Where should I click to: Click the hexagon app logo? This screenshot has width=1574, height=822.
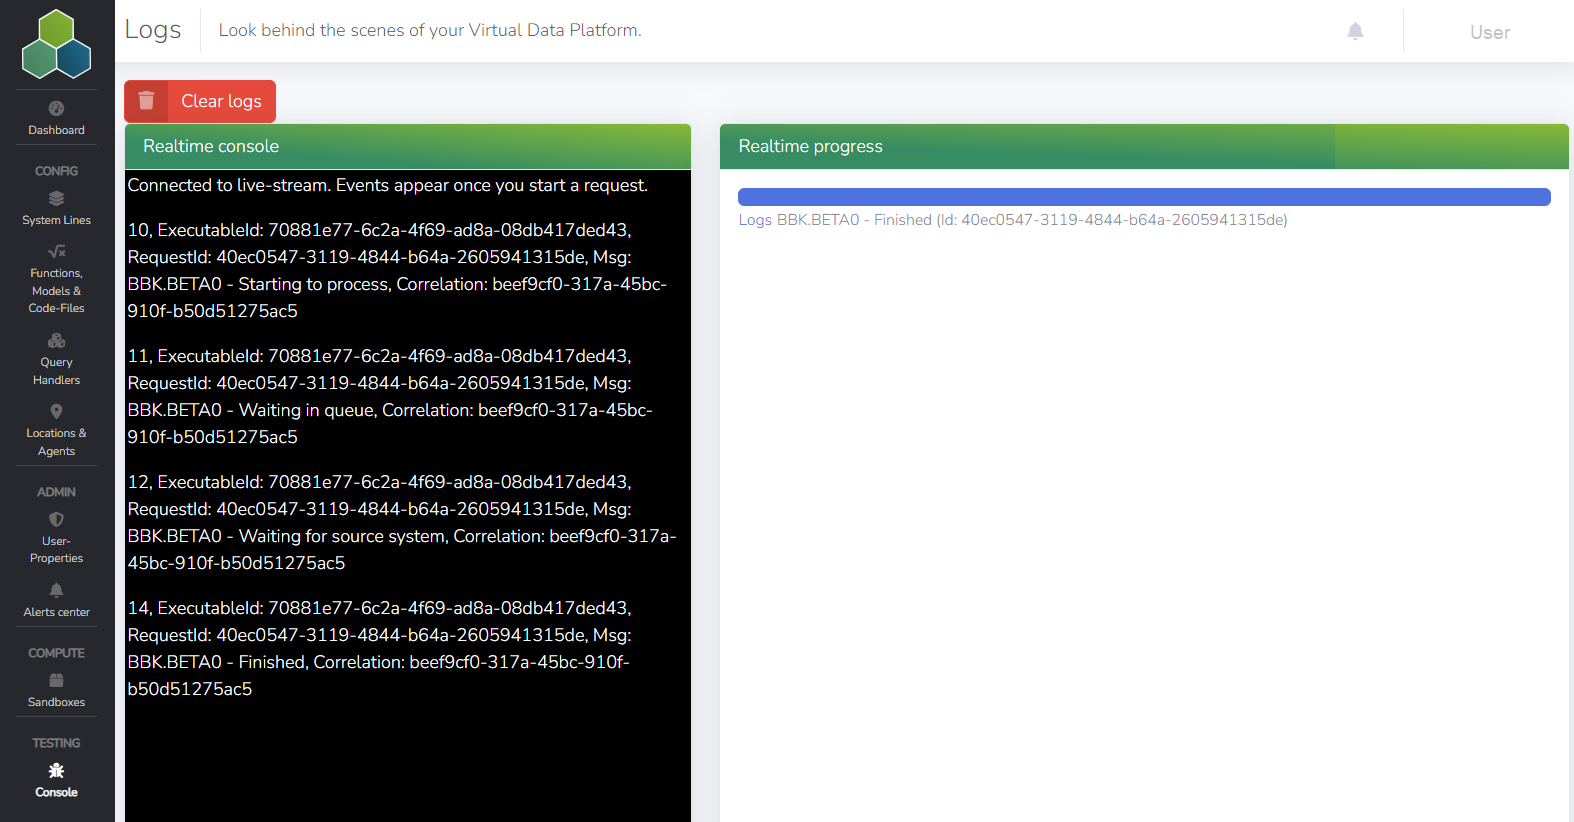pyautogui.click(x=56, y=44)
